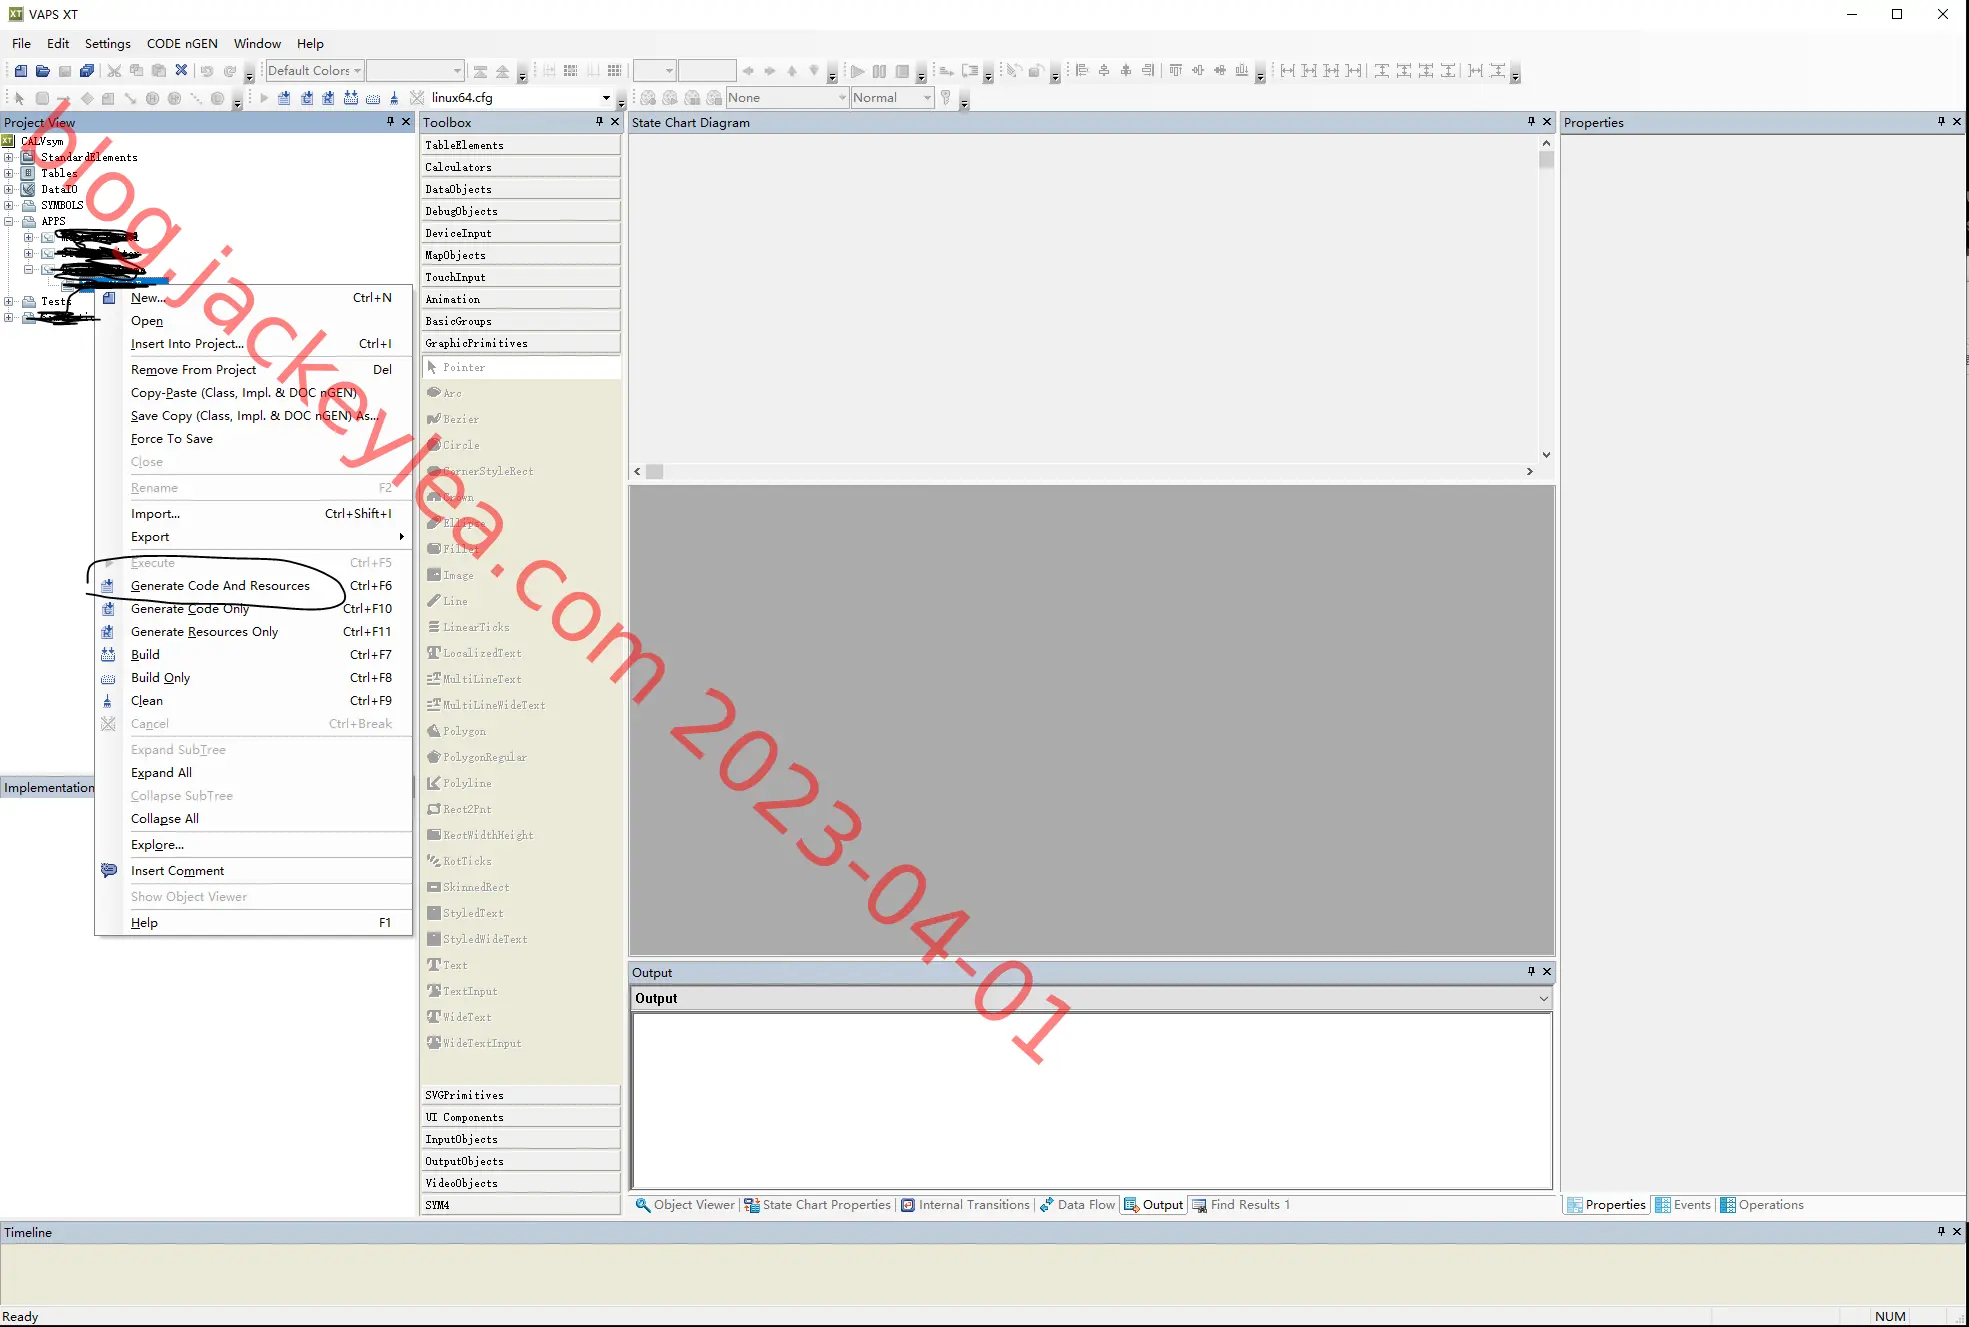Click the State Chart horizontal scrollbar thumb

pos(655,472)
